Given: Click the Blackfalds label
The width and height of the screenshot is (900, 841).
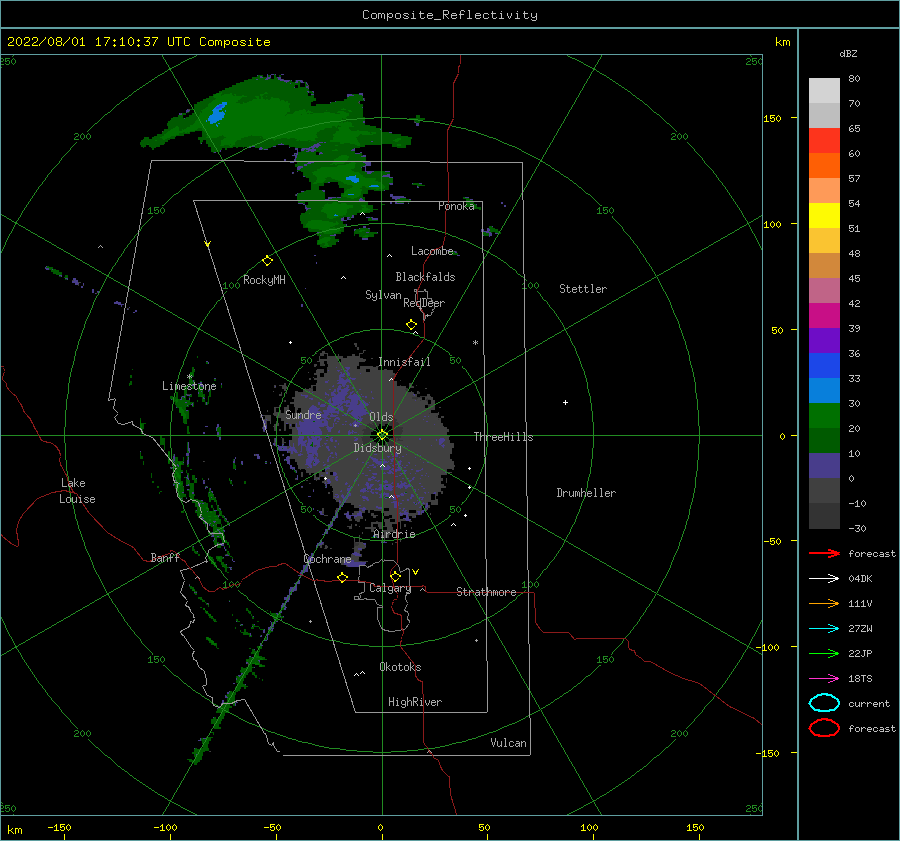Looking at the screenshot, I should click(x=425, y=277).
